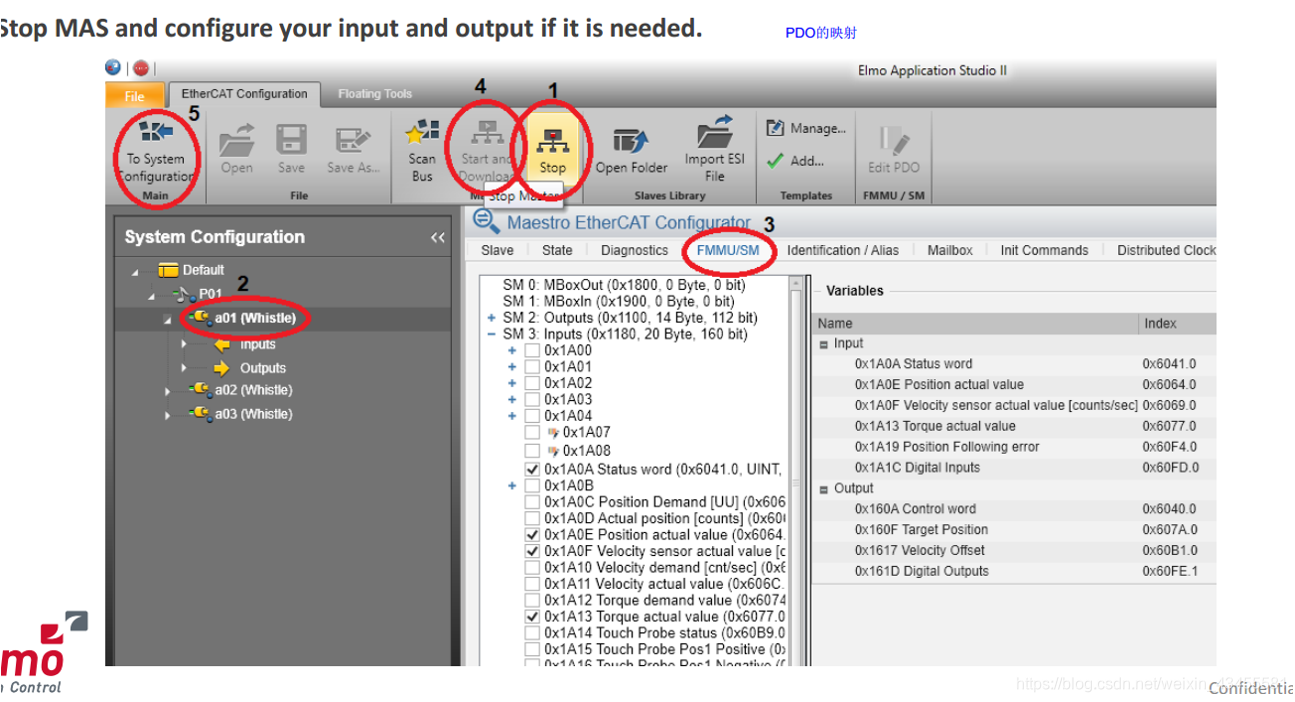Click the Scan Bus star icon
The height and width of the screenshot is (702, 1295).
tap(422, 131)
